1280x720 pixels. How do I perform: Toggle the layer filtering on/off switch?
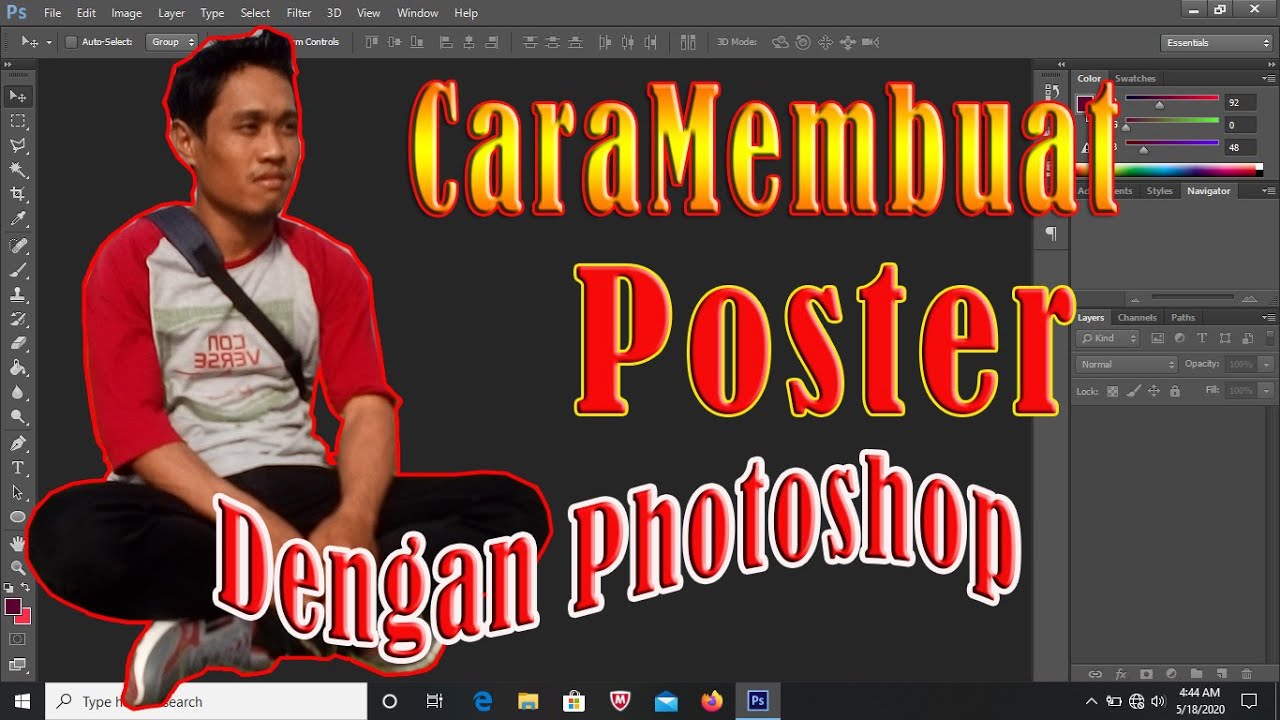point(1270,338)
